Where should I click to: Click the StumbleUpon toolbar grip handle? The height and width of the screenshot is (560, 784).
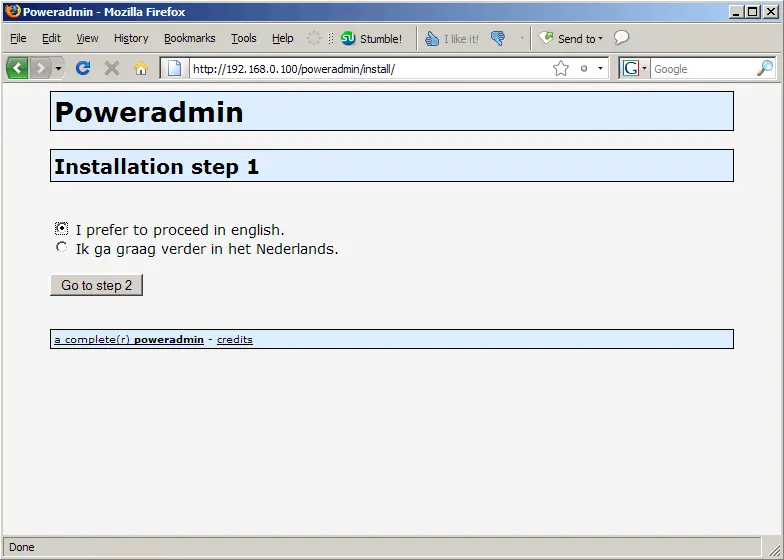pos(330,38)
